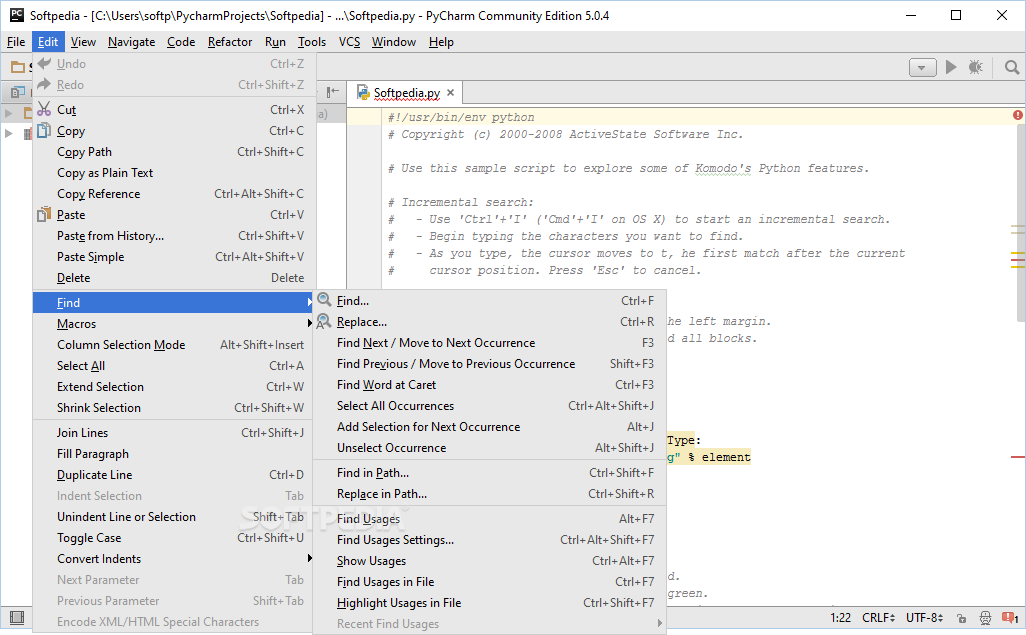Viewport: 1026px width, 635px height.
Task: Open the Navigate menu
Action: (x=132, y=42)
